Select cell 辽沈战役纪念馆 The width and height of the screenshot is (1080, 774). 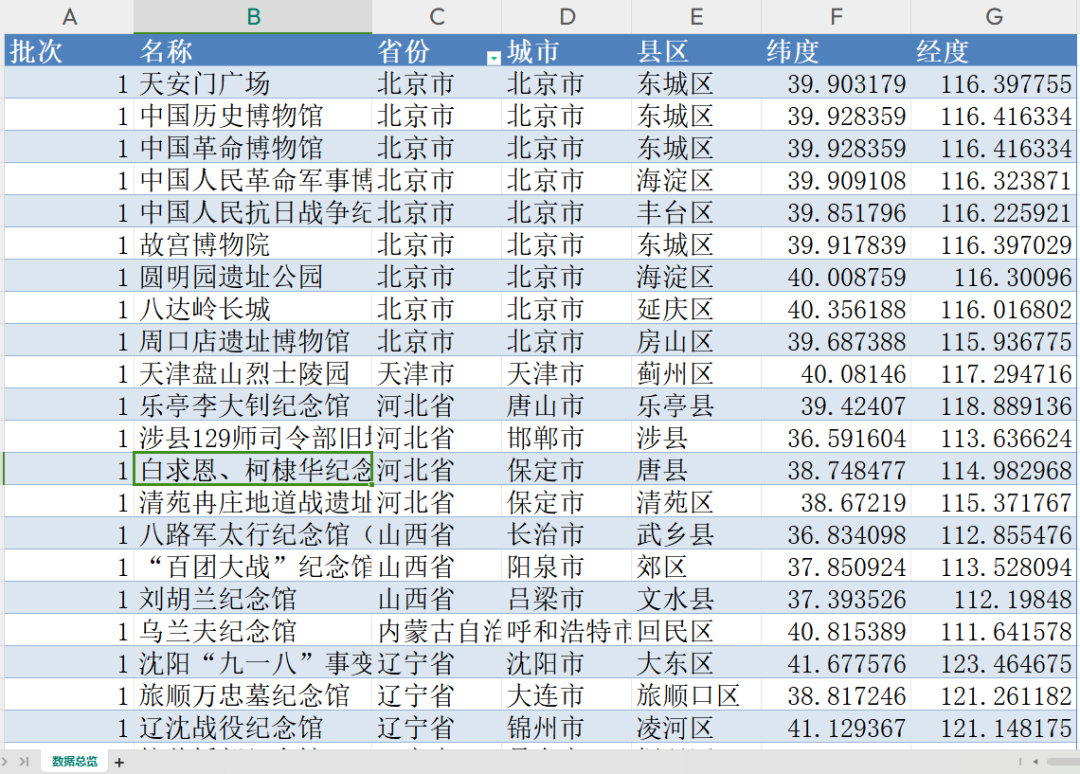pyautogui.click(x=253, y=727)
